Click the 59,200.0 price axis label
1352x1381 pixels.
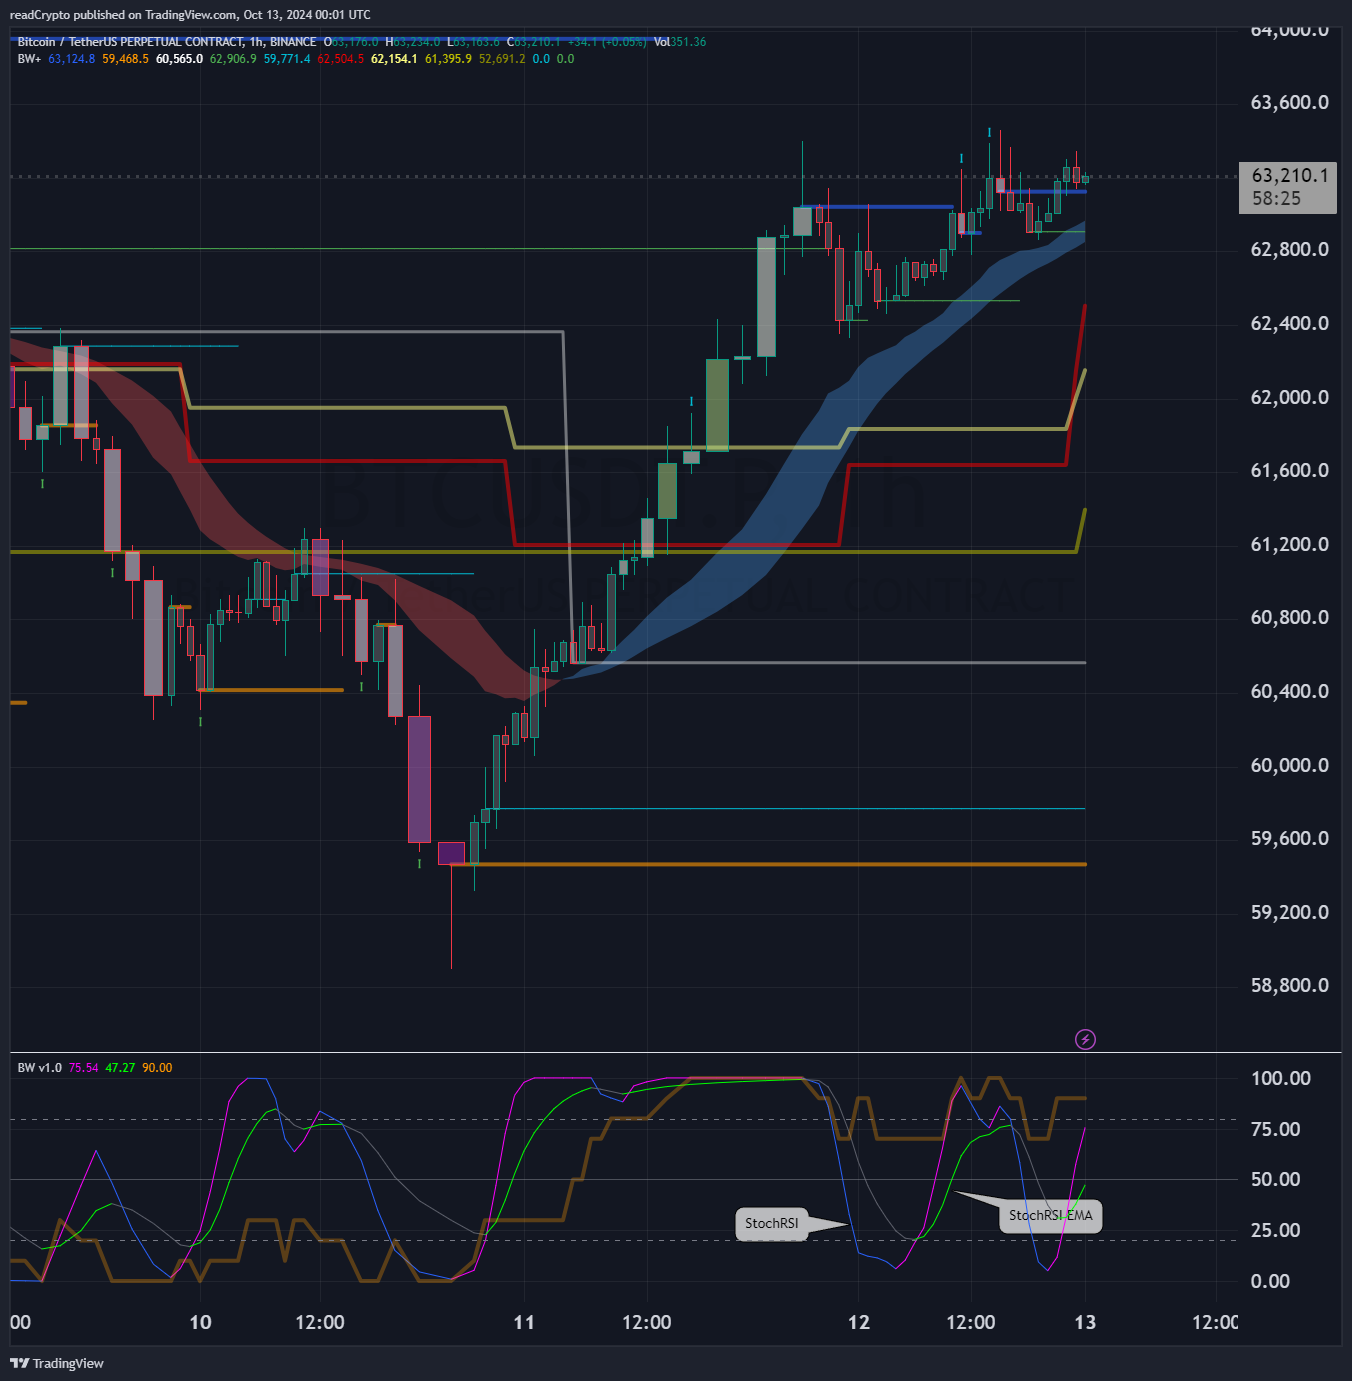pos(1290,913)
